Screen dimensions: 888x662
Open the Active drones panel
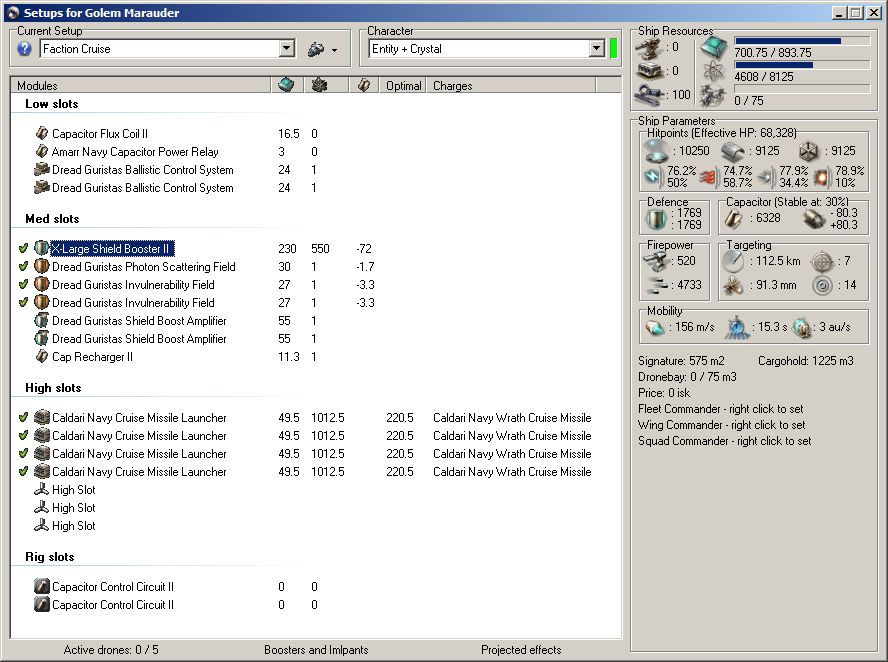111,650
